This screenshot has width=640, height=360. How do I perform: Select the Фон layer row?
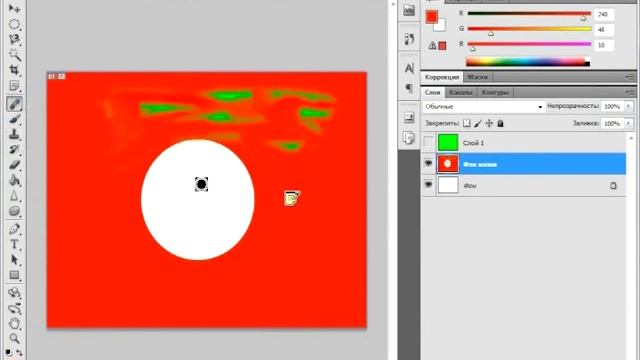524,185
